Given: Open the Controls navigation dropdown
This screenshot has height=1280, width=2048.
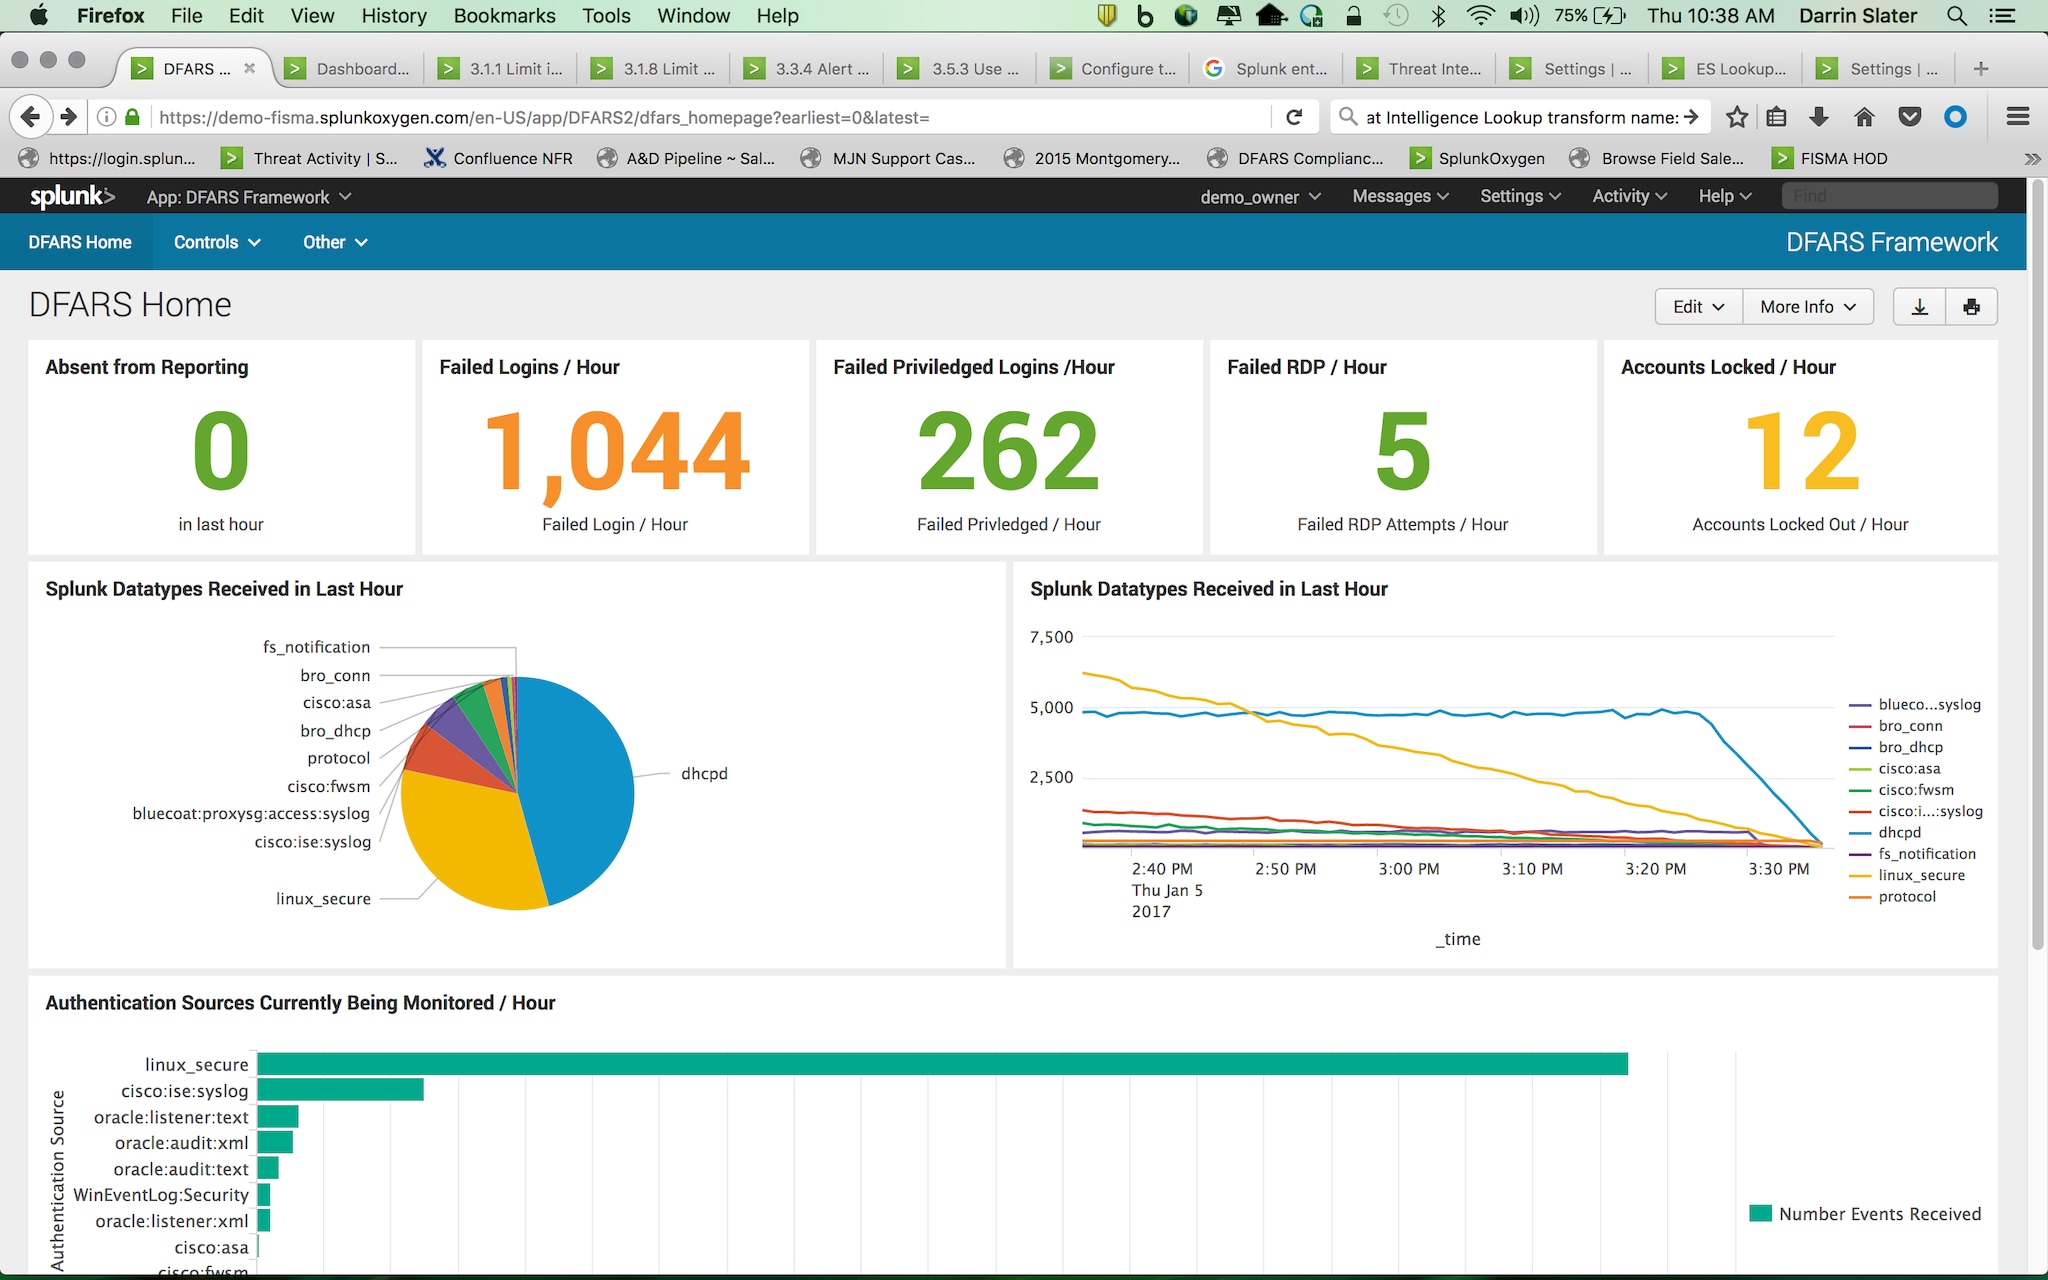Looking at the screenshot, I should (x=216, y=242).
